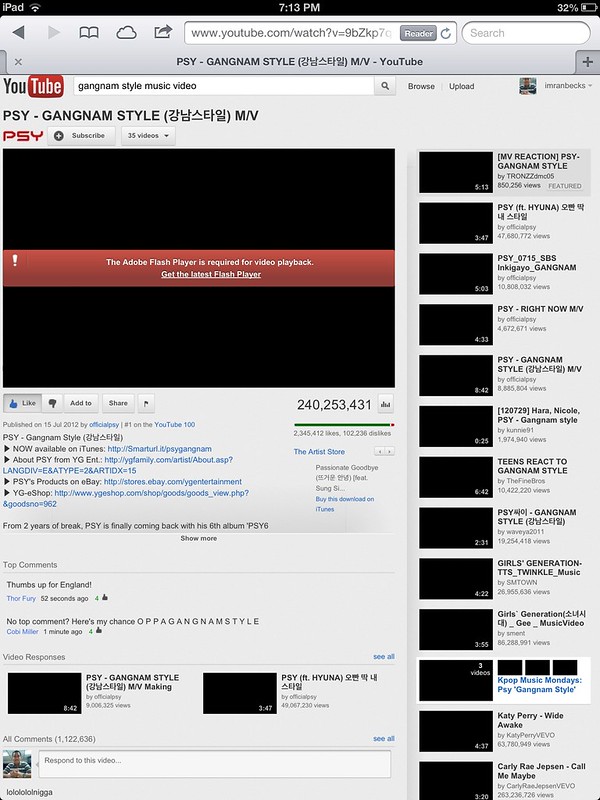The width and height of the screenshot is (600, 800).
Task: Expand description with Show more
Action: click(x=198, y=538)
